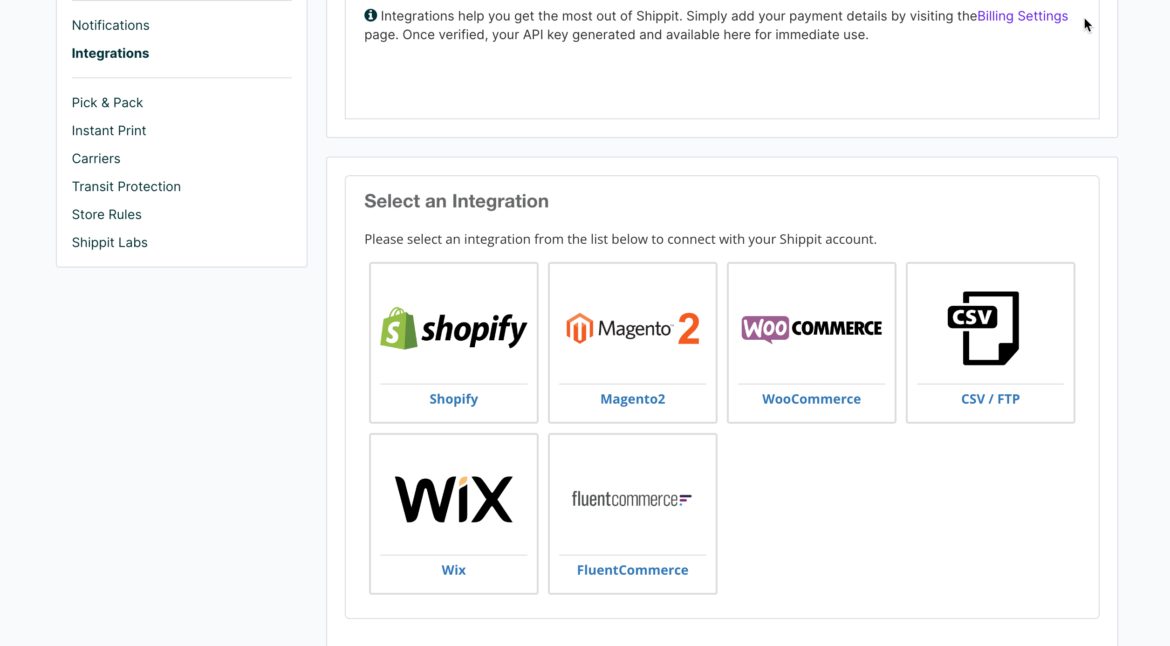Screen dimensions: 1170x646
Task: Go to Notifications in sidebar
Action: click(110, 25)
